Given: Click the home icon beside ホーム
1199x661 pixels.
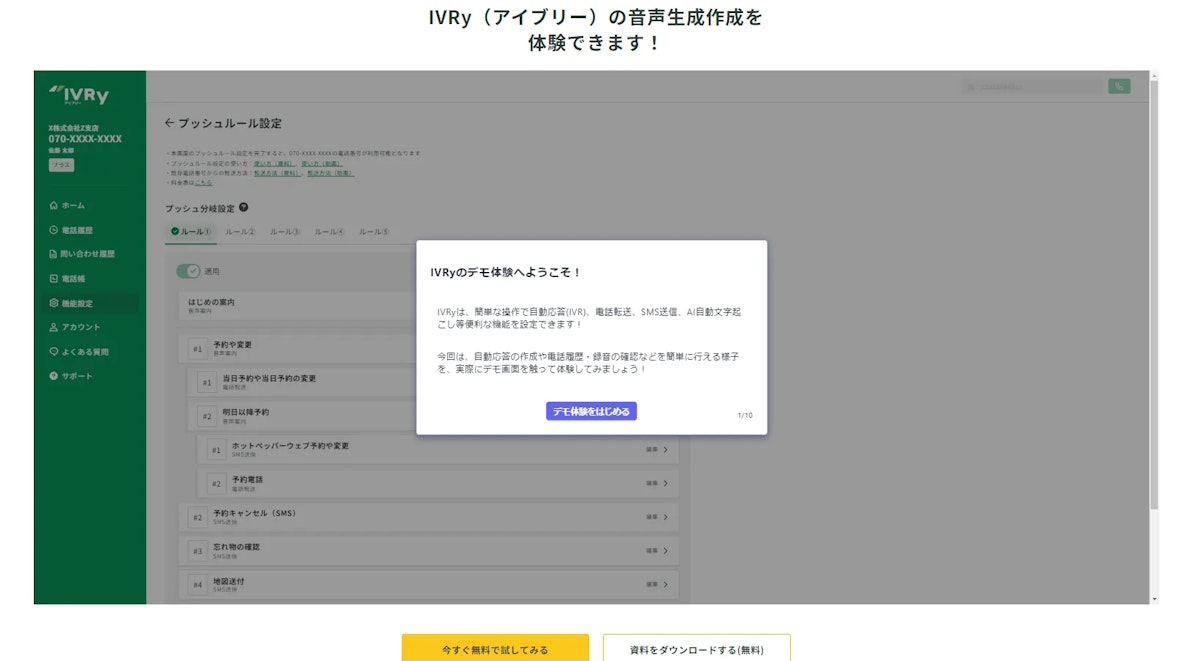Looking at the screenshot, I should pos(54,205).
